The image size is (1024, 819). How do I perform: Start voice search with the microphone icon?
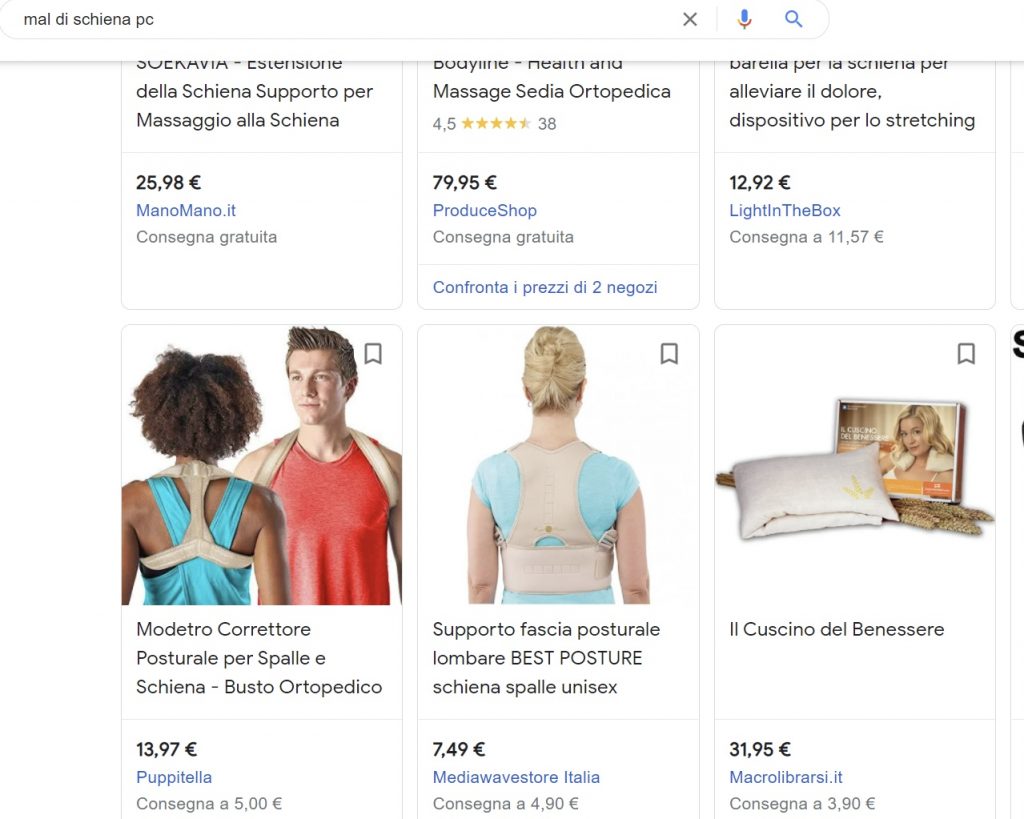click(744, 20)
